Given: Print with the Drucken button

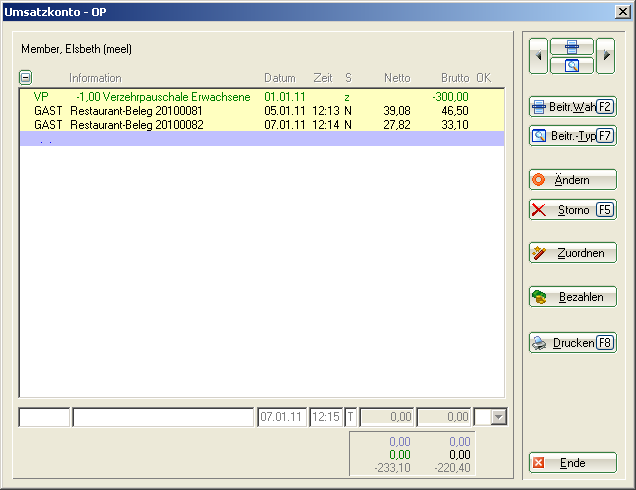Looking at the screenshot, I should tap(572, 343).
